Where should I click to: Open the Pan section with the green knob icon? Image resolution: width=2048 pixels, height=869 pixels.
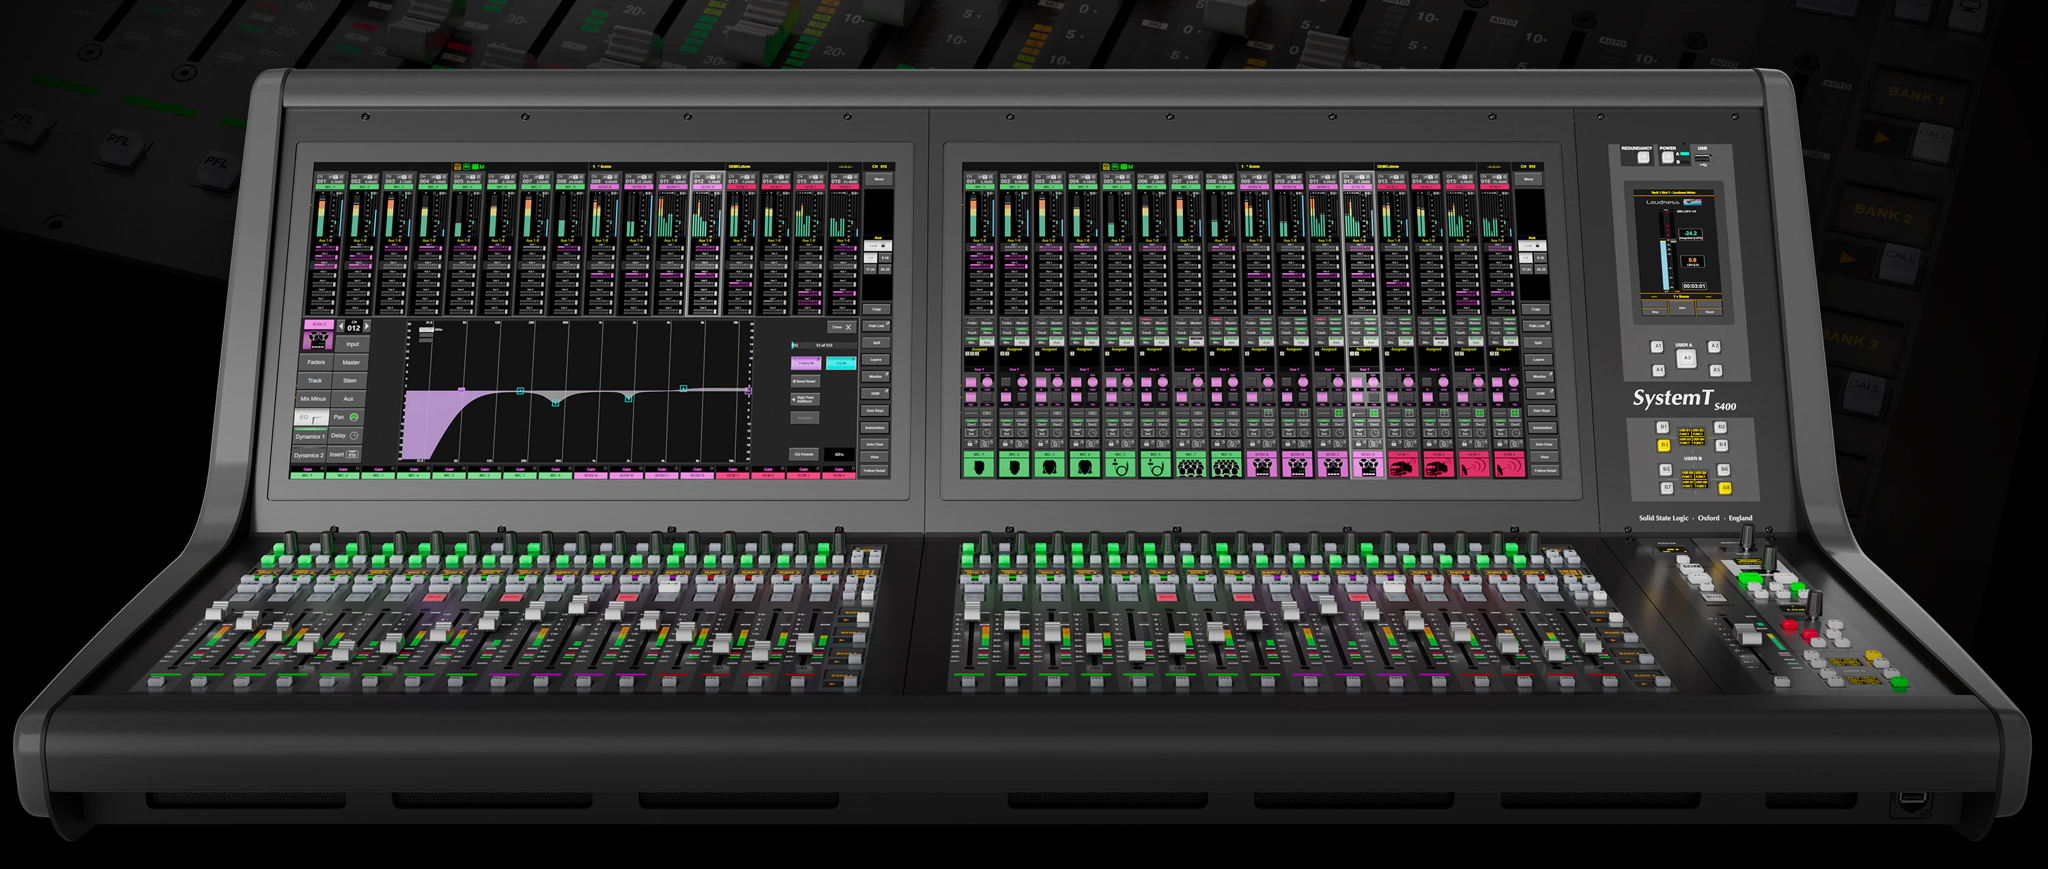346,417
